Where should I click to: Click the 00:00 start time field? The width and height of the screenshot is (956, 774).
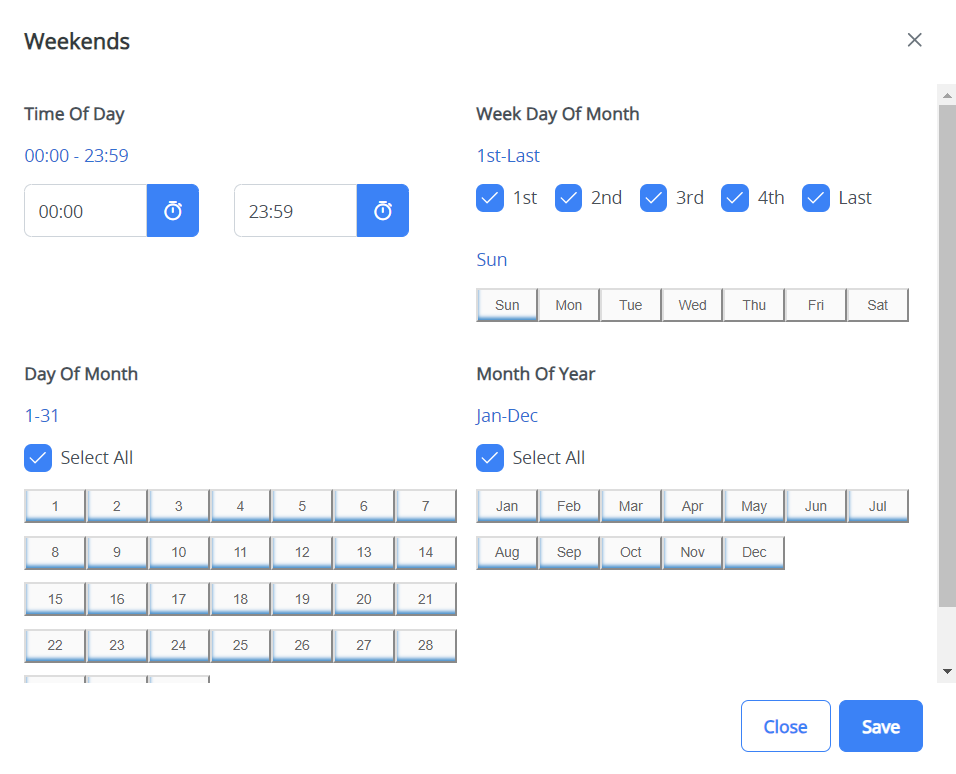point(86,211)
